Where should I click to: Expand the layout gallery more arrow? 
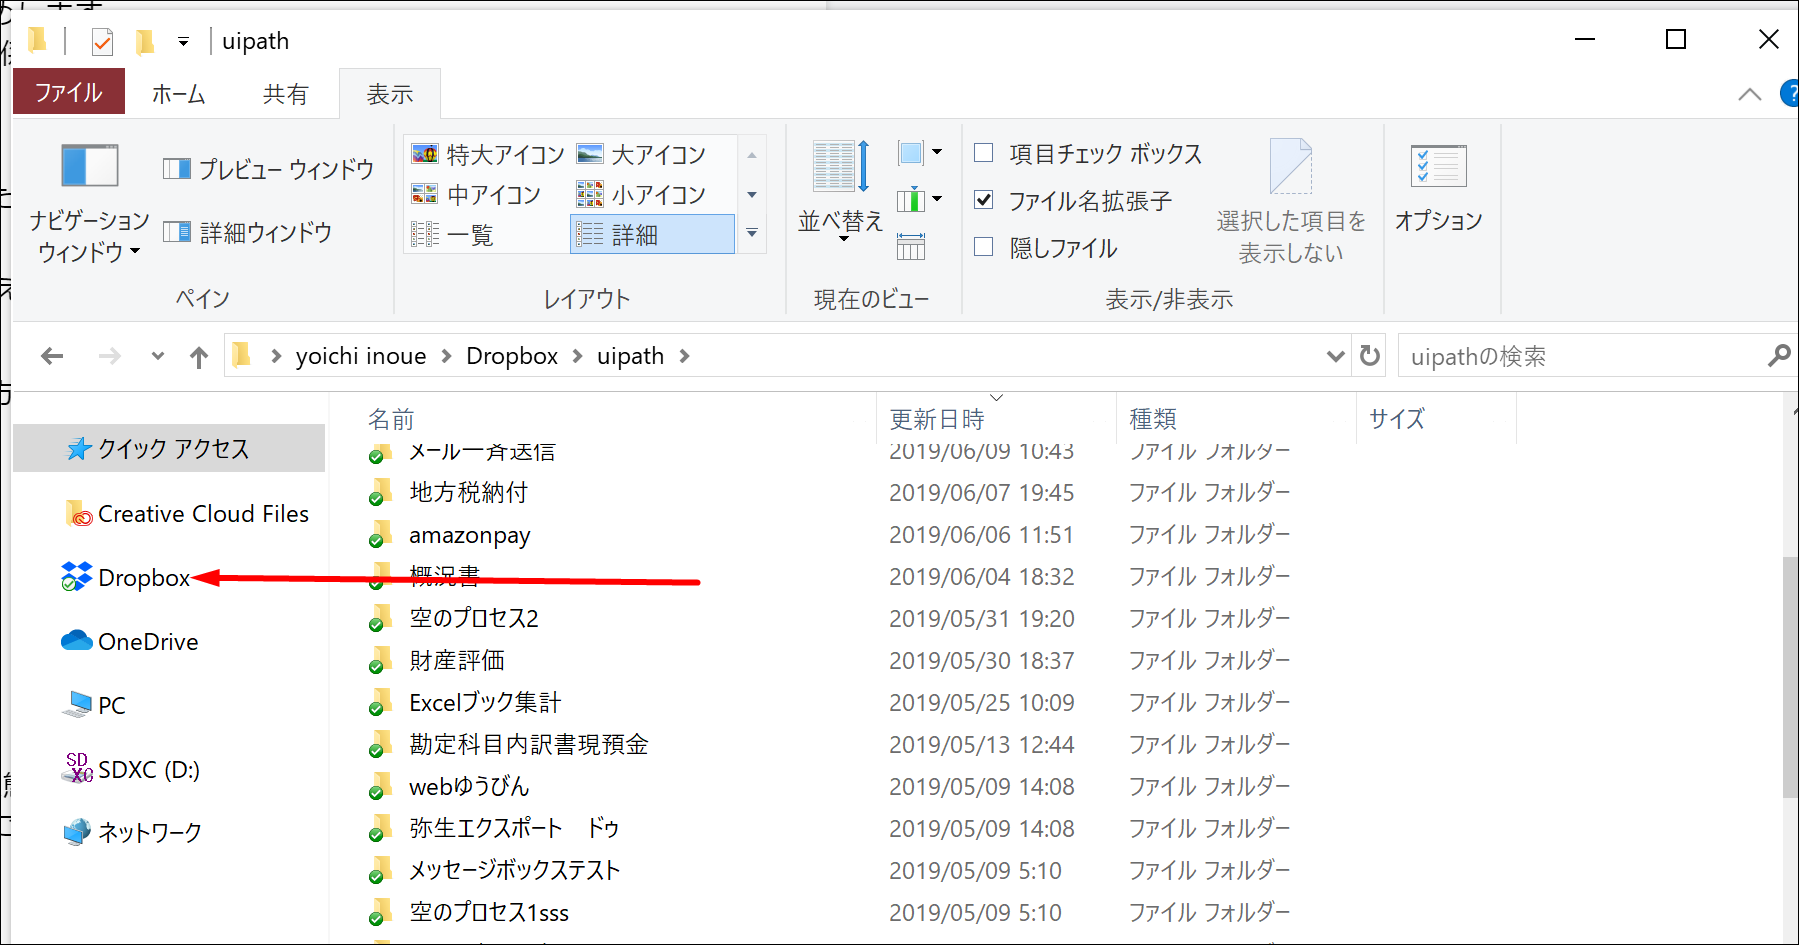752,234
